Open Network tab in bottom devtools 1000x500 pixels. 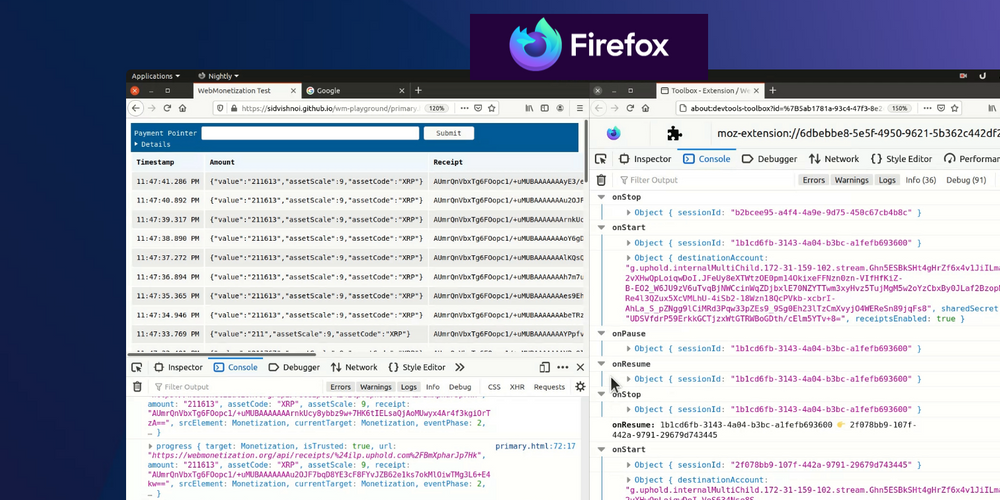pyautogui.click(x=354, y=367)
